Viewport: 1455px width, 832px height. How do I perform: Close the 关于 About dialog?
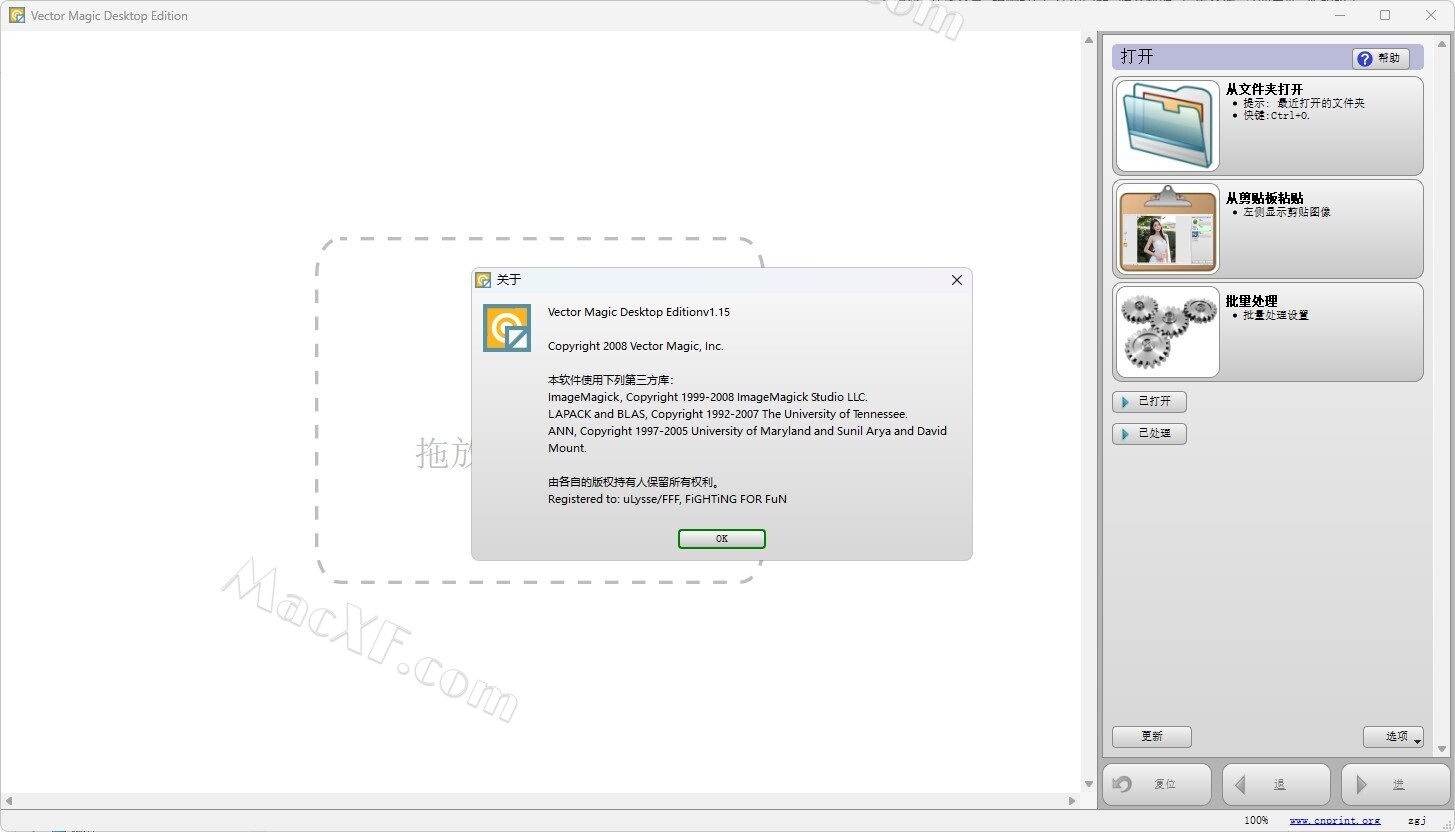tap(957, 280)
